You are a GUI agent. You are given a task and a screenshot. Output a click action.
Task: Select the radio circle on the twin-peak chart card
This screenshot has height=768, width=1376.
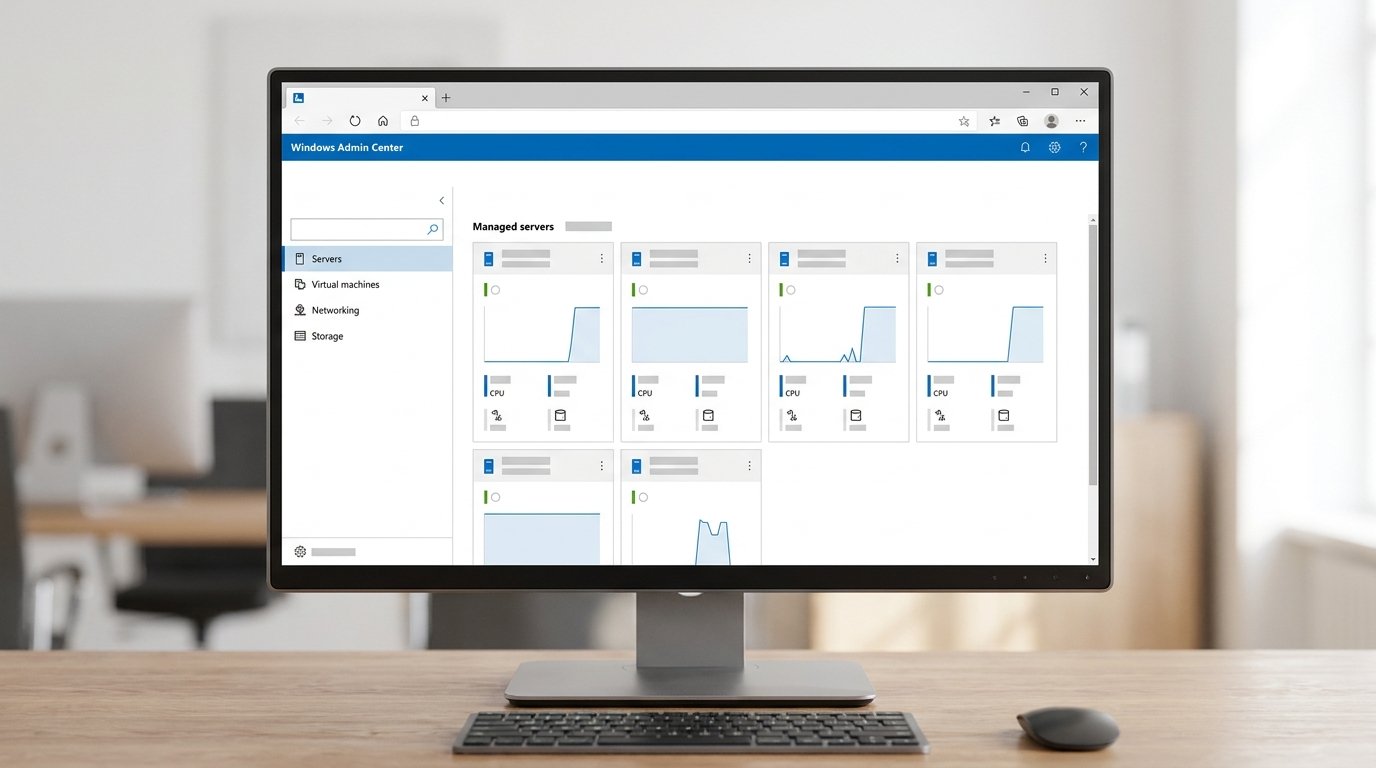[x=643, y=497]
